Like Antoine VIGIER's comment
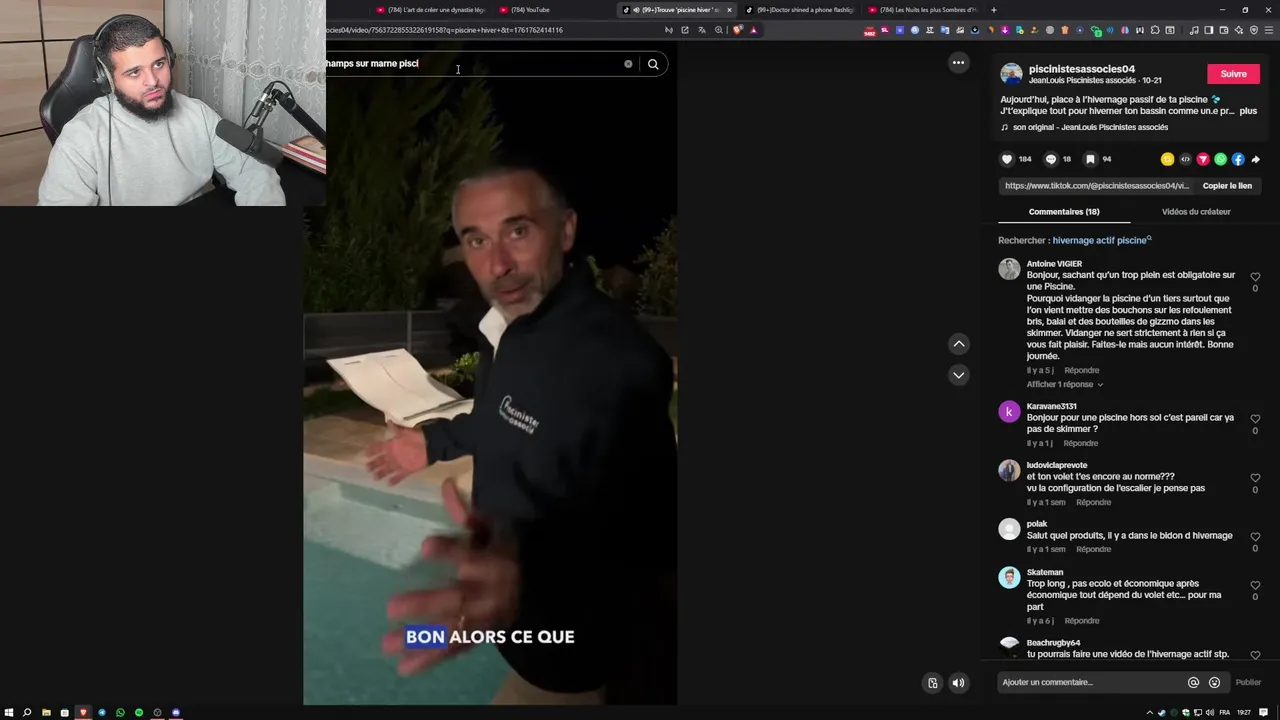This screenshot has height=720, width=1280. [1255, 277]
